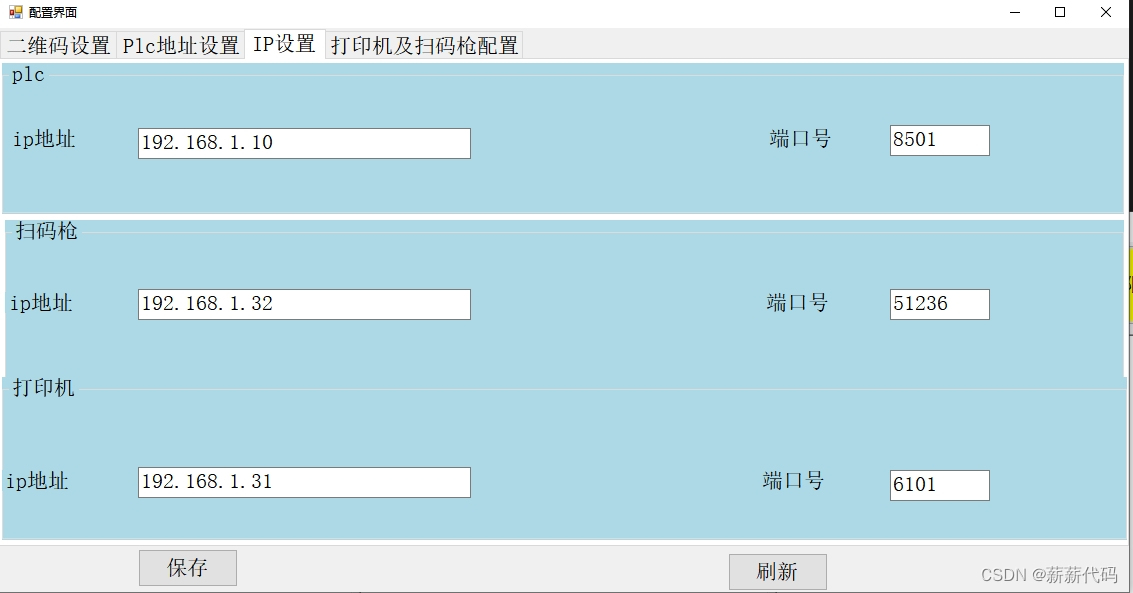Click the 刷新 button to refresh
The height and width of the screenshot is (593, 1133).
pyautogui.click(x=778, y=571)
